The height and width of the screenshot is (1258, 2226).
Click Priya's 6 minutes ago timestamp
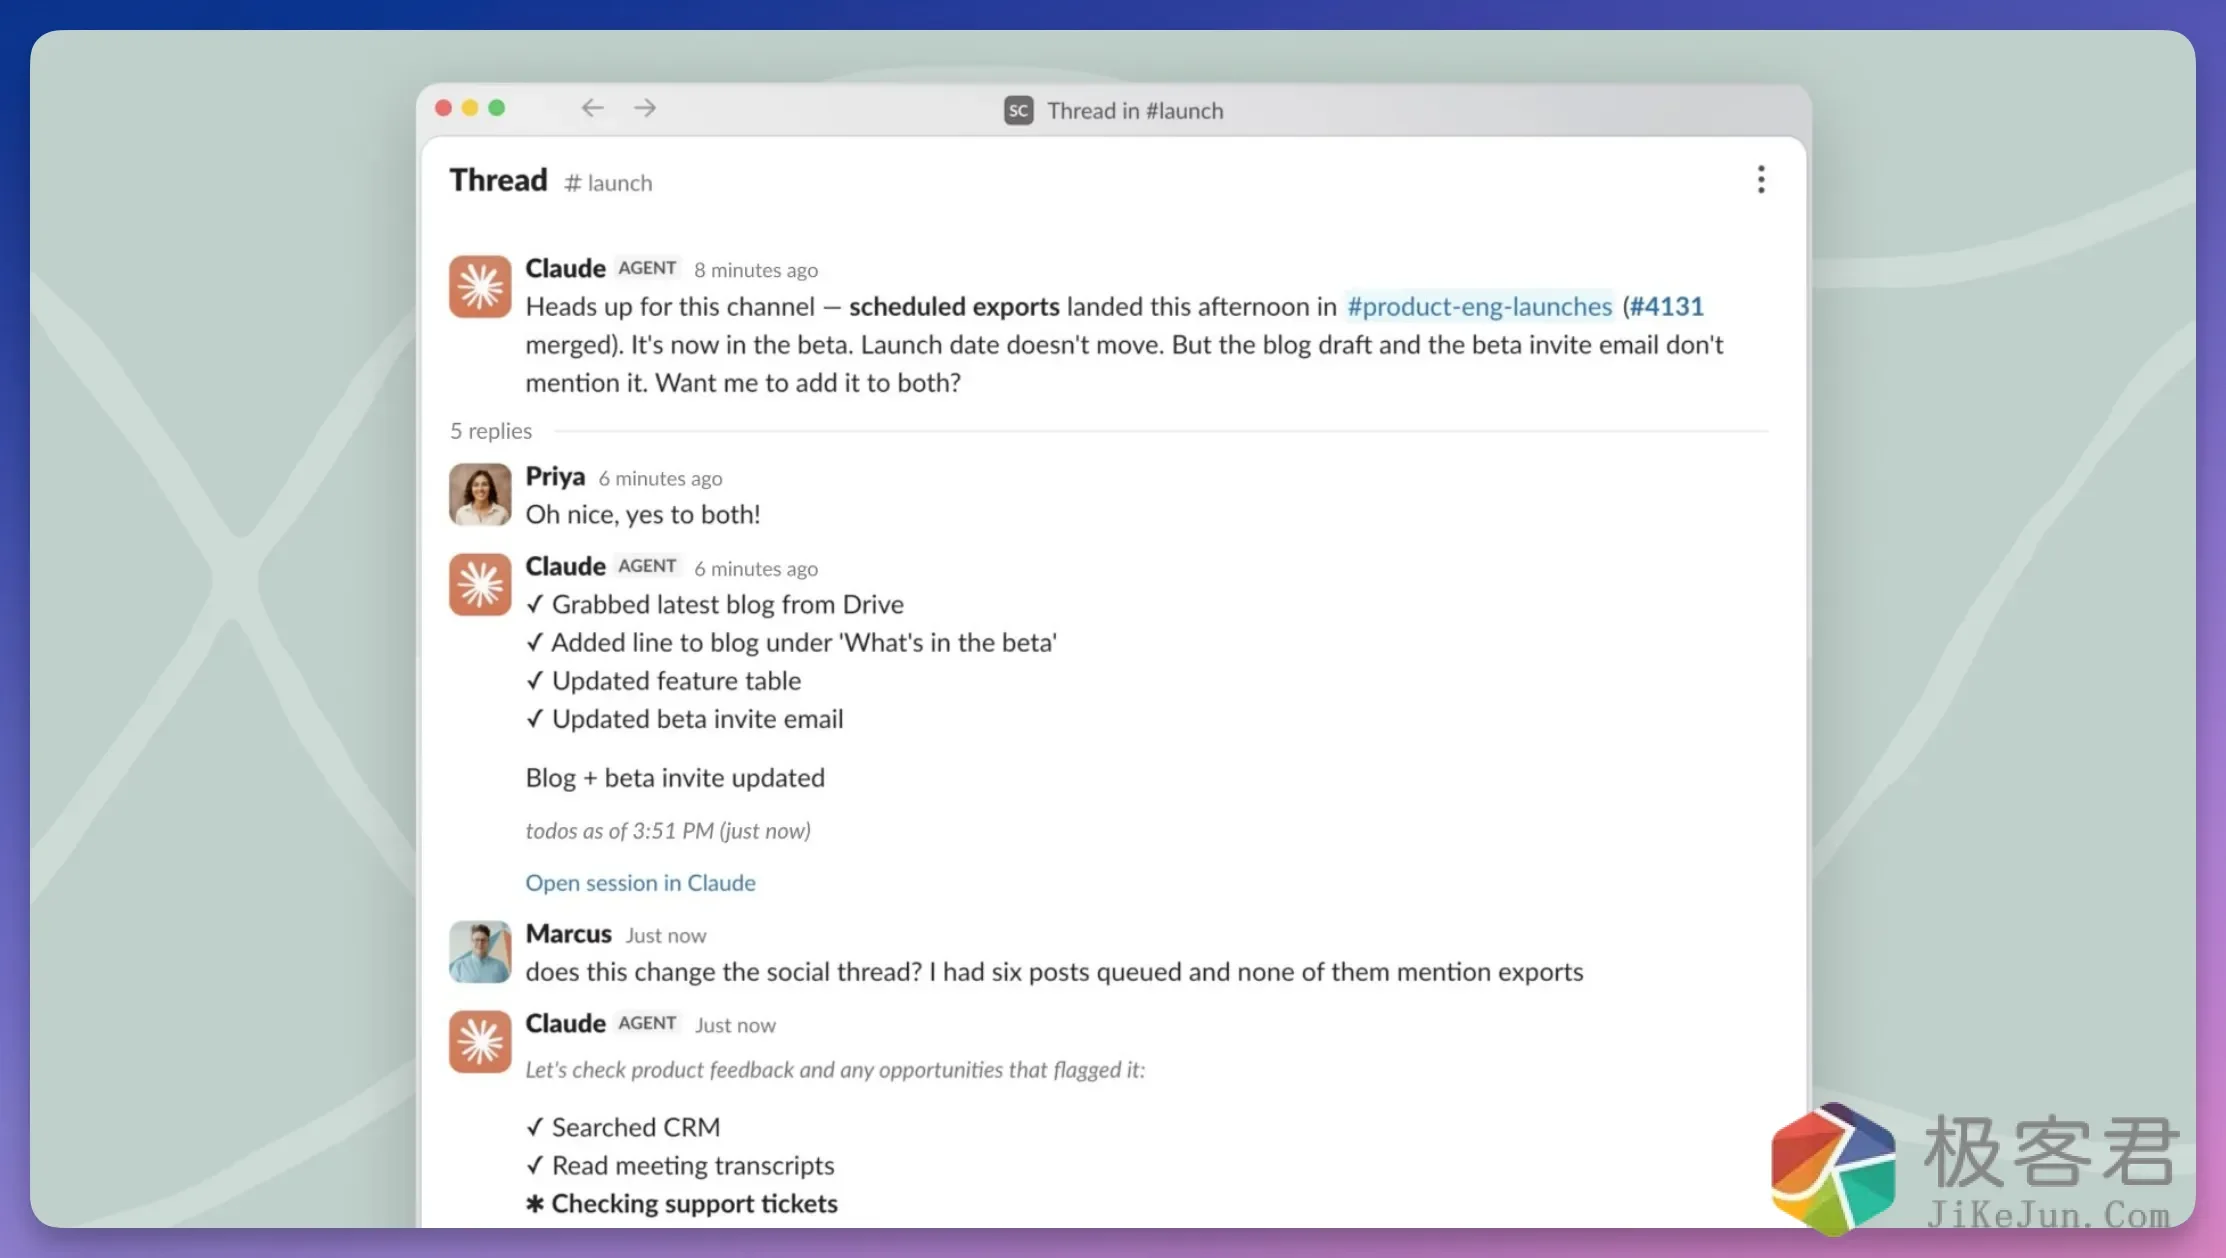(660, 479)
